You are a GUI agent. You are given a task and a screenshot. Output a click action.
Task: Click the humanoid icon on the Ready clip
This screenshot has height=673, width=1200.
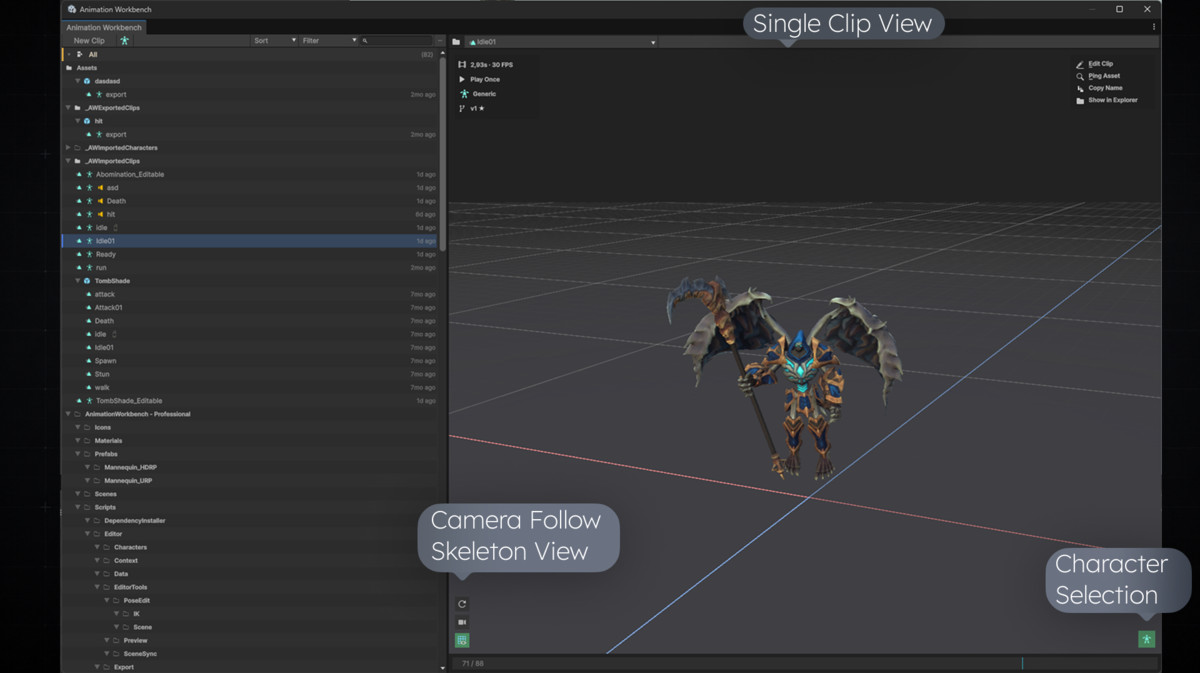tap(88, 254)
